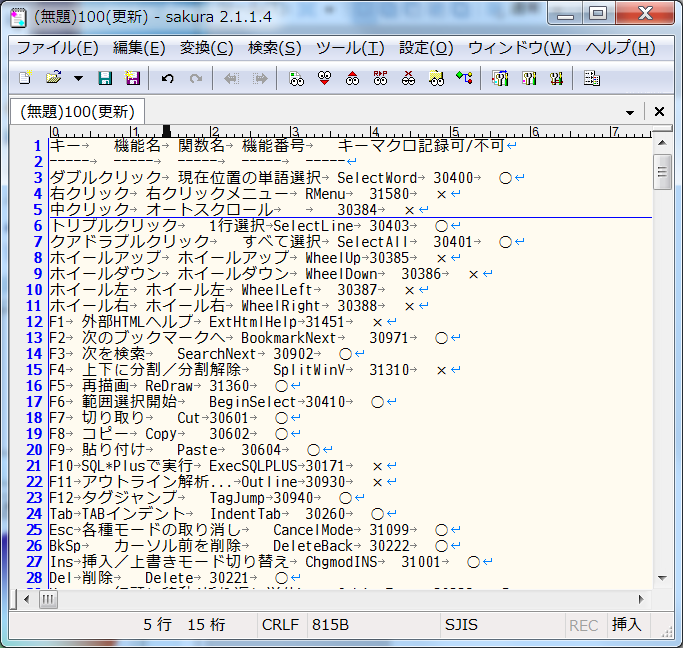
Task: Click 機能番号 header text on line 1
Action: [273, 145]
